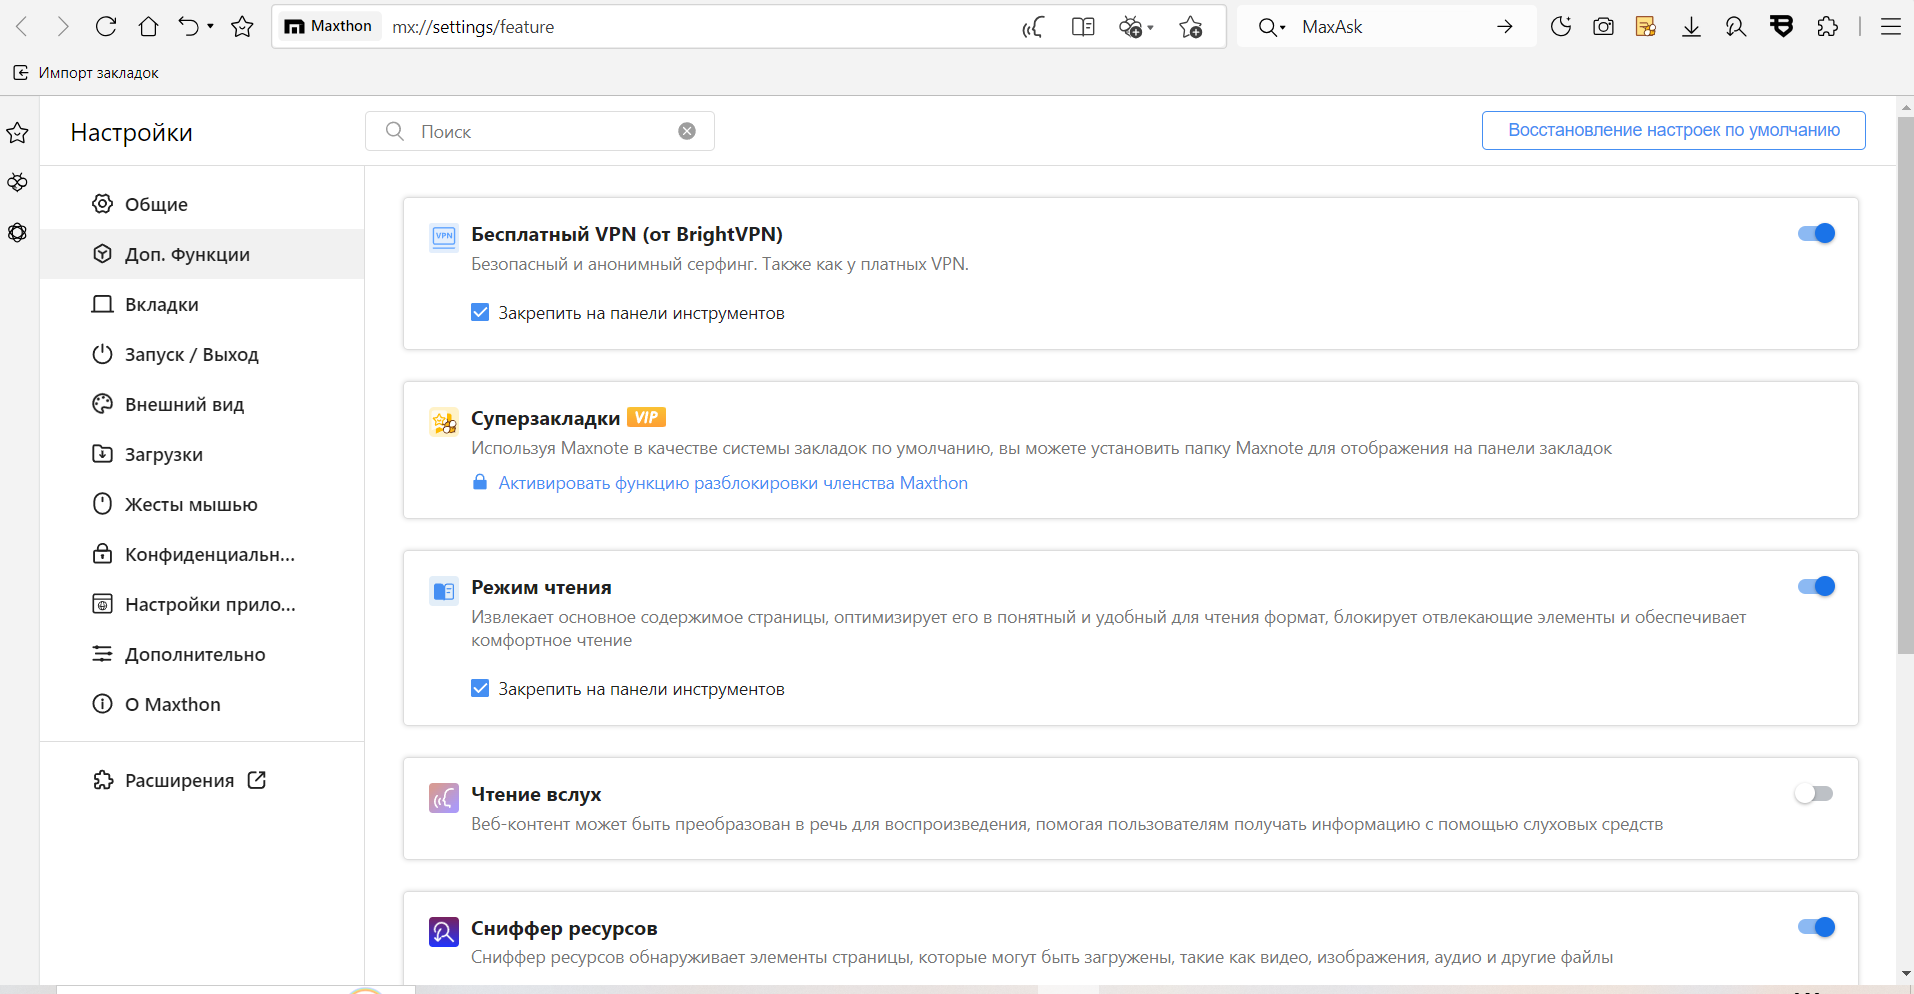Go forward with the forward arrow
This screenshot has height=994, width=1914.
tap(63, 27)
